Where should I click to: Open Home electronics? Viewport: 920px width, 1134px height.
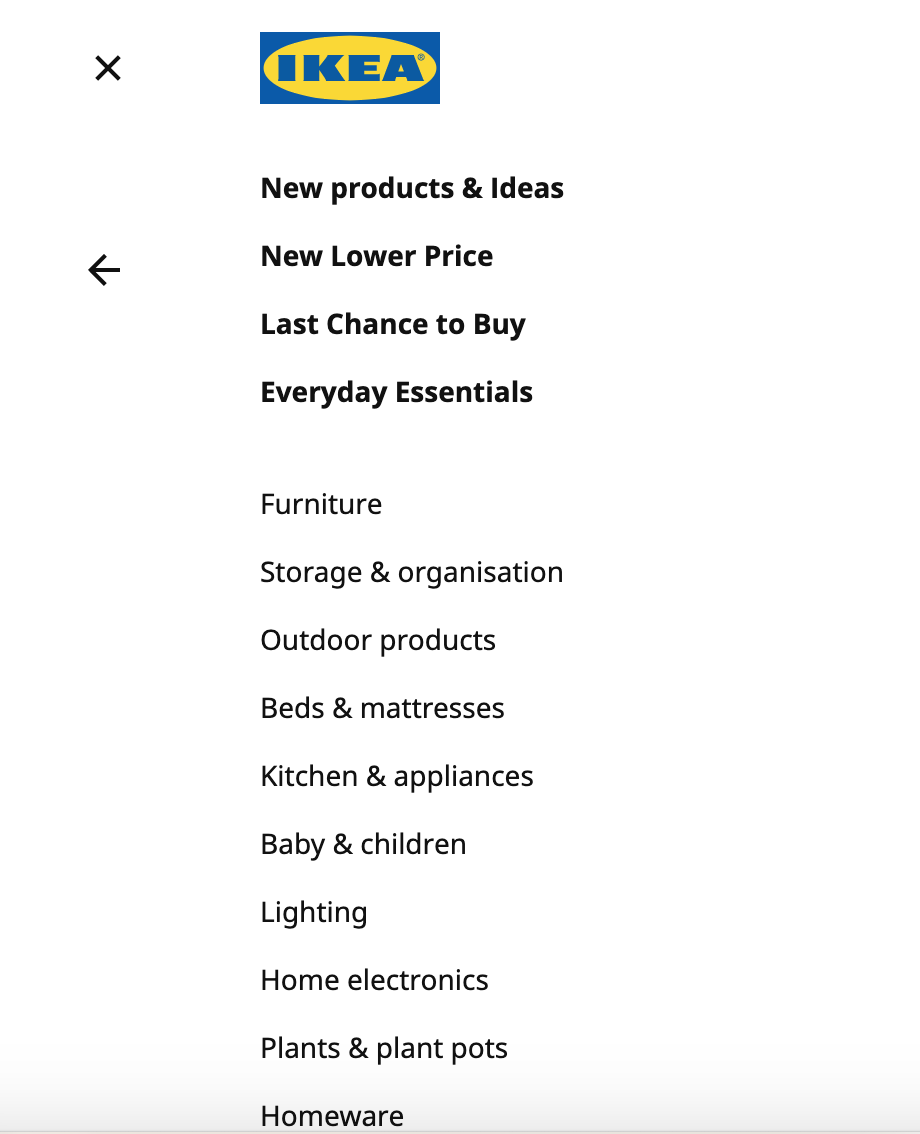pos(374,980)
